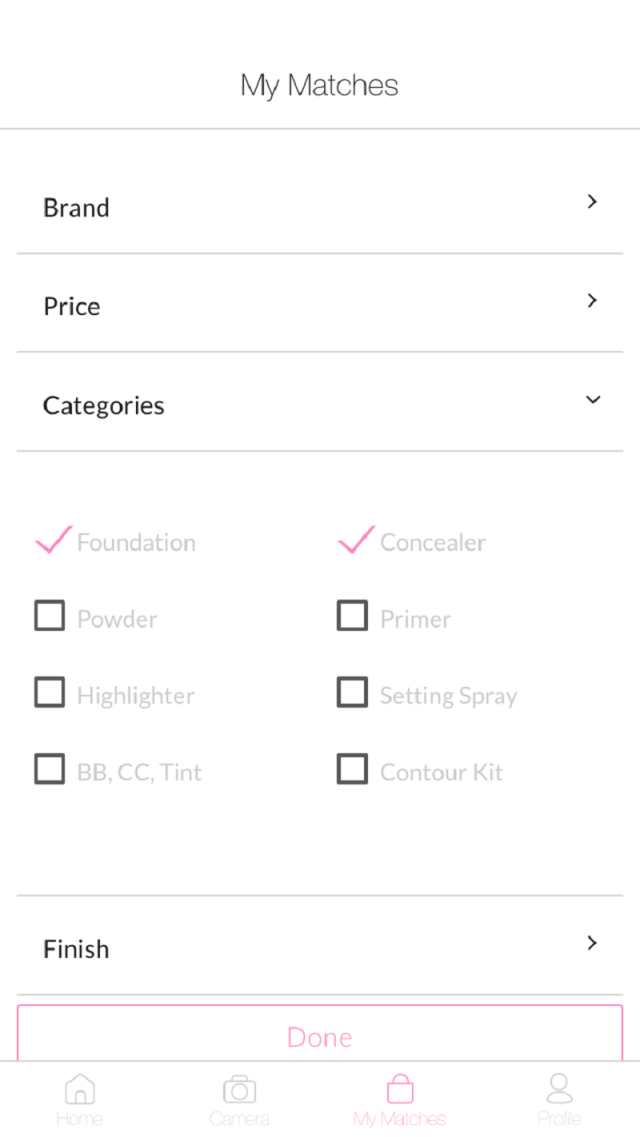Tap the Brand row label
This screenshot has height=1137, width=640.
pyautogui.click(x=76, y=208)
